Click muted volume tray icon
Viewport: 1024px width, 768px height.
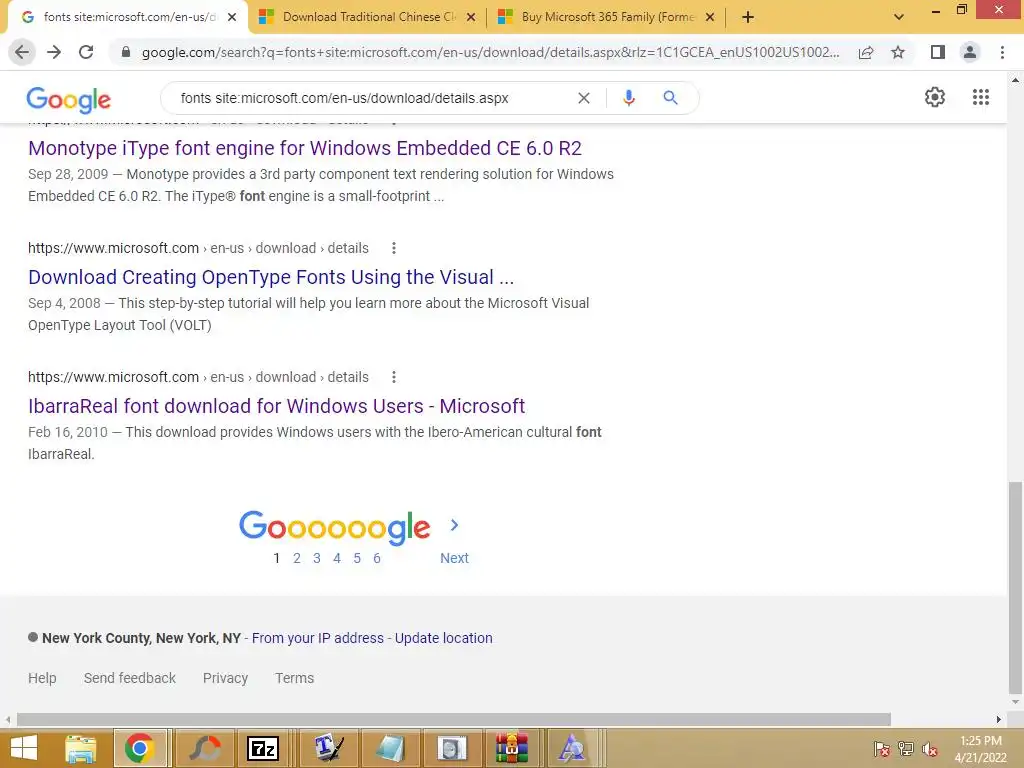pos(930,748)
